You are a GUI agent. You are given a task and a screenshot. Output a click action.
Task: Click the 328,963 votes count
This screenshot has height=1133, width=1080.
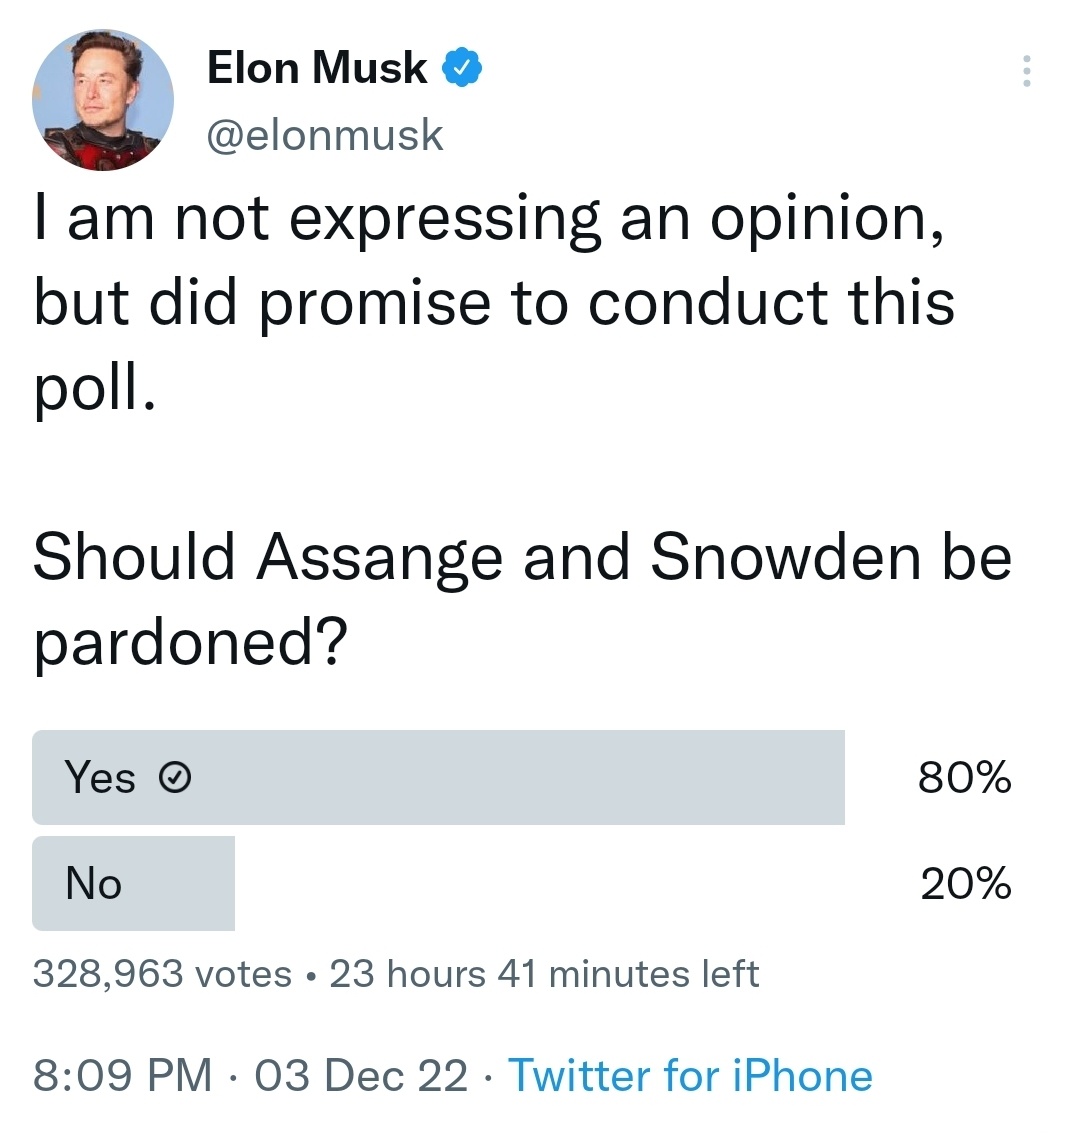click(x=163, y=973)
